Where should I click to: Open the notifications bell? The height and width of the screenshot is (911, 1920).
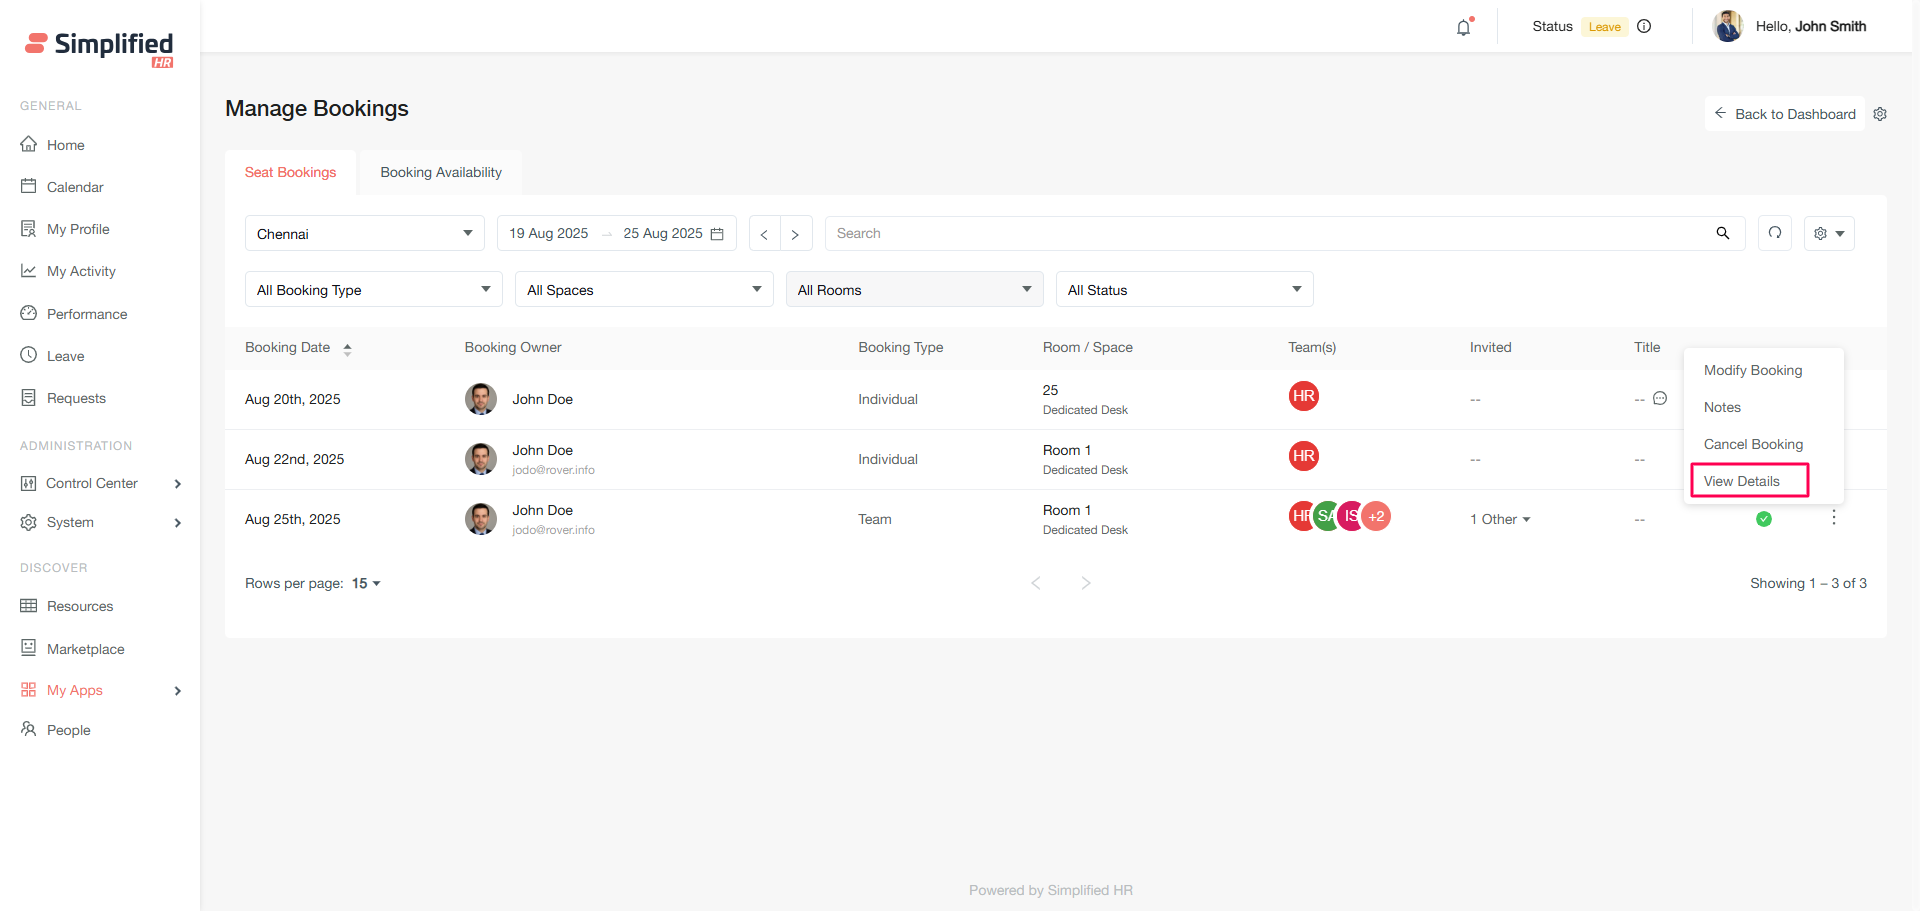tap(1463, 27)
